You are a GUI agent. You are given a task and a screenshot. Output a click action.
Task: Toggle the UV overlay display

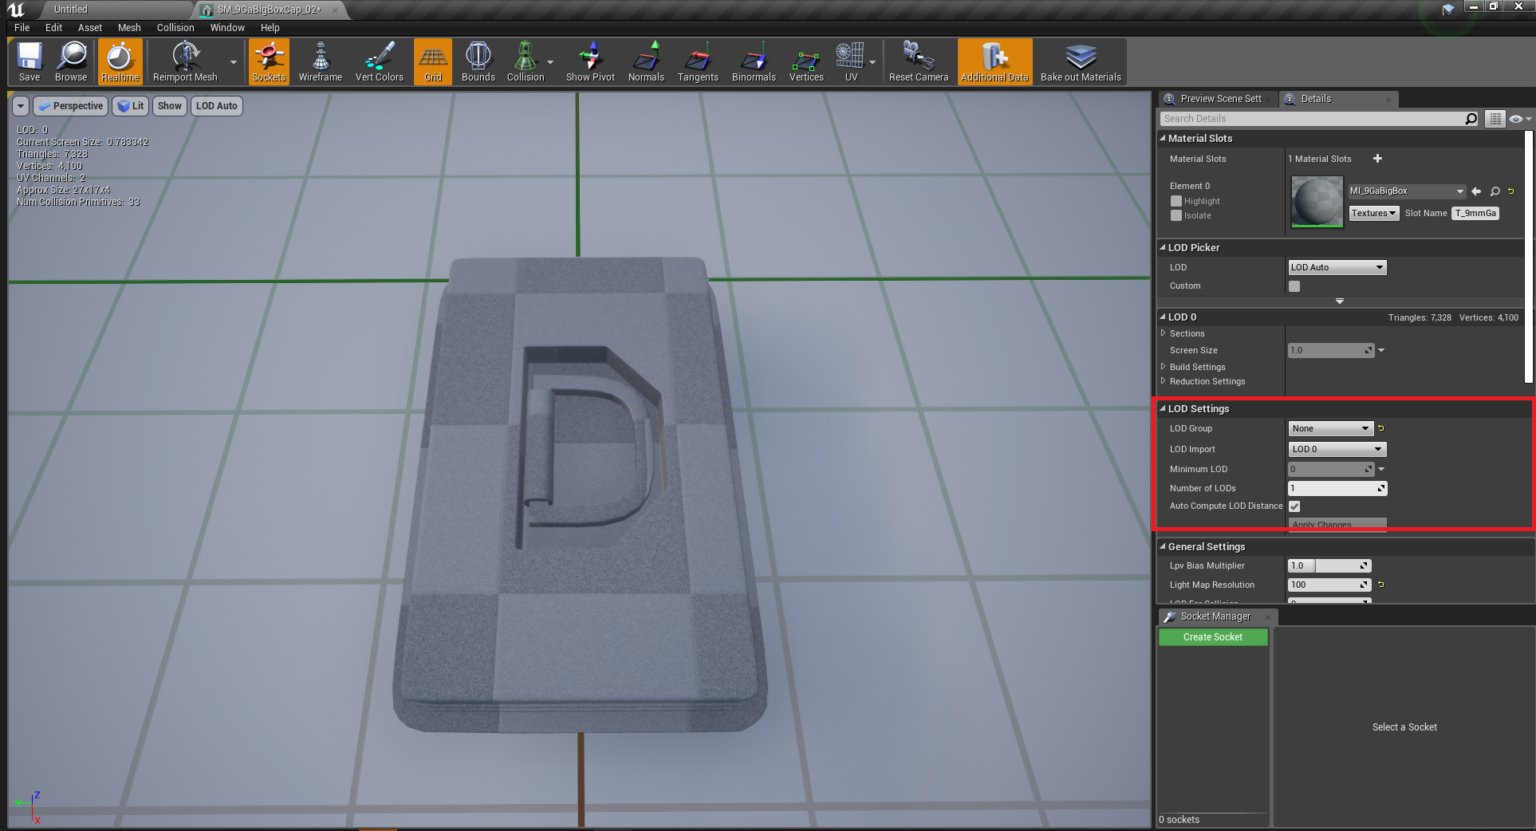tap(851, 61)
